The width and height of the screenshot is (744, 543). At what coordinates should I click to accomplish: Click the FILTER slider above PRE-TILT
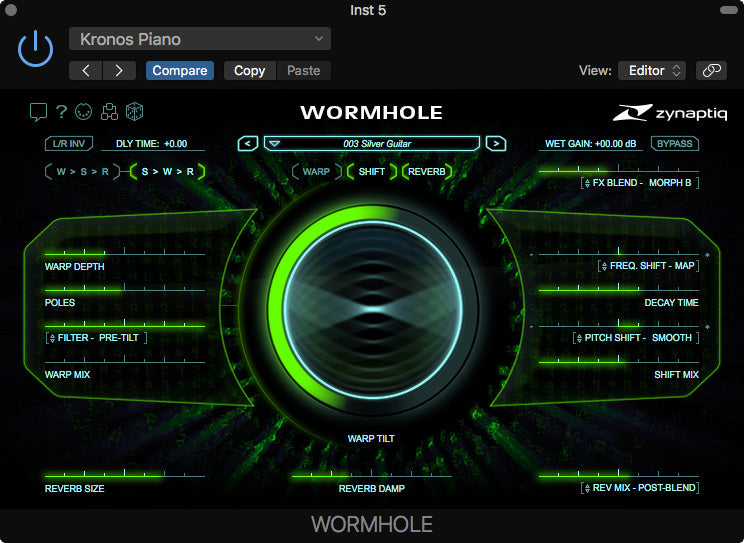click(x=125, y=325)
